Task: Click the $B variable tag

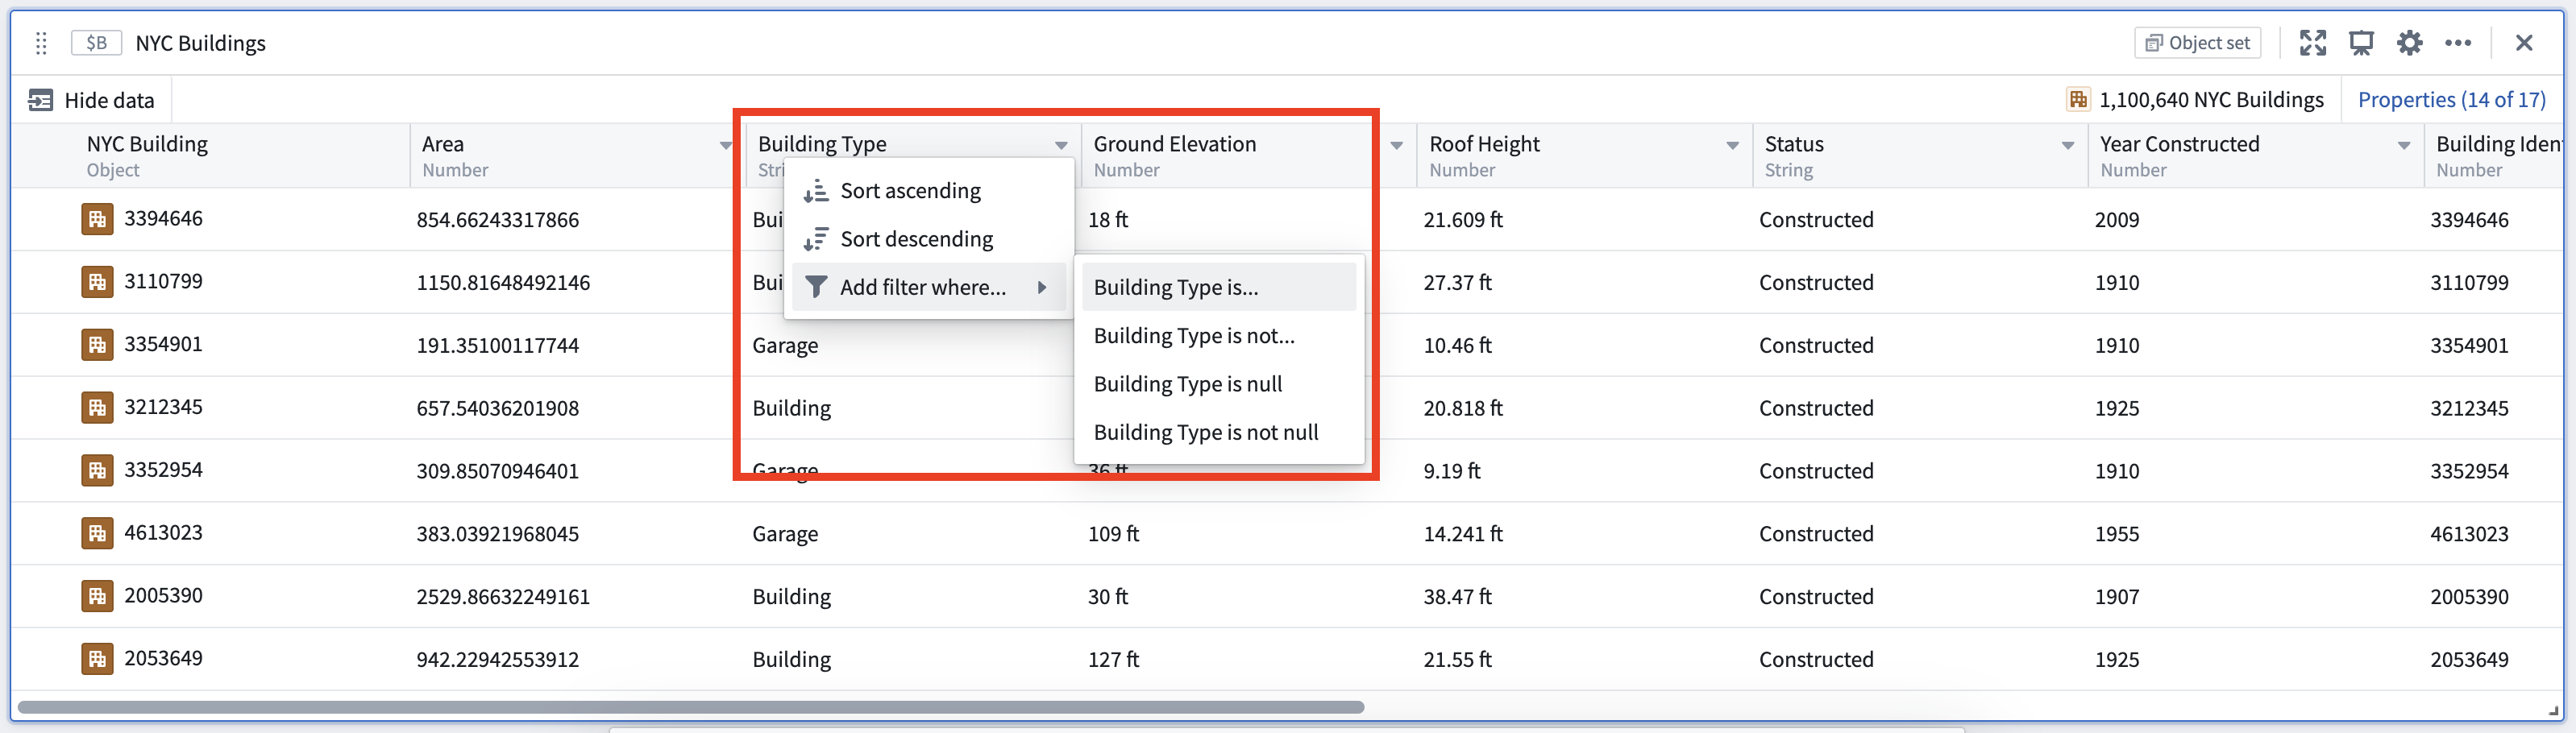Action: tap(96, 43)
